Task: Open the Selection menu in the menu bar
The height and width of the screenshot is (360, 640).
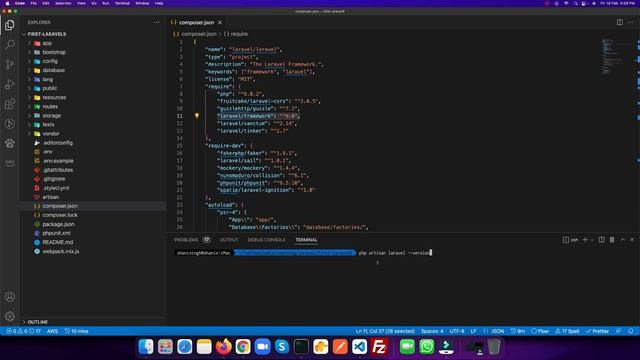Action: click(63, 3)
